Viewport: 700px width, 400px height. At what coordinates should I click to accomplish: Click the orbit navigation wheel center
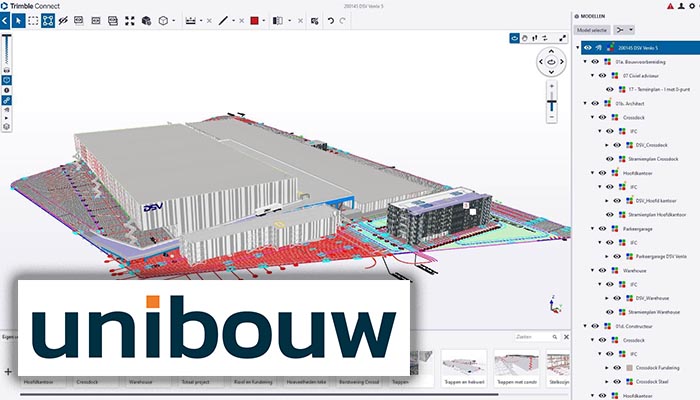click(x=551, y=62)
